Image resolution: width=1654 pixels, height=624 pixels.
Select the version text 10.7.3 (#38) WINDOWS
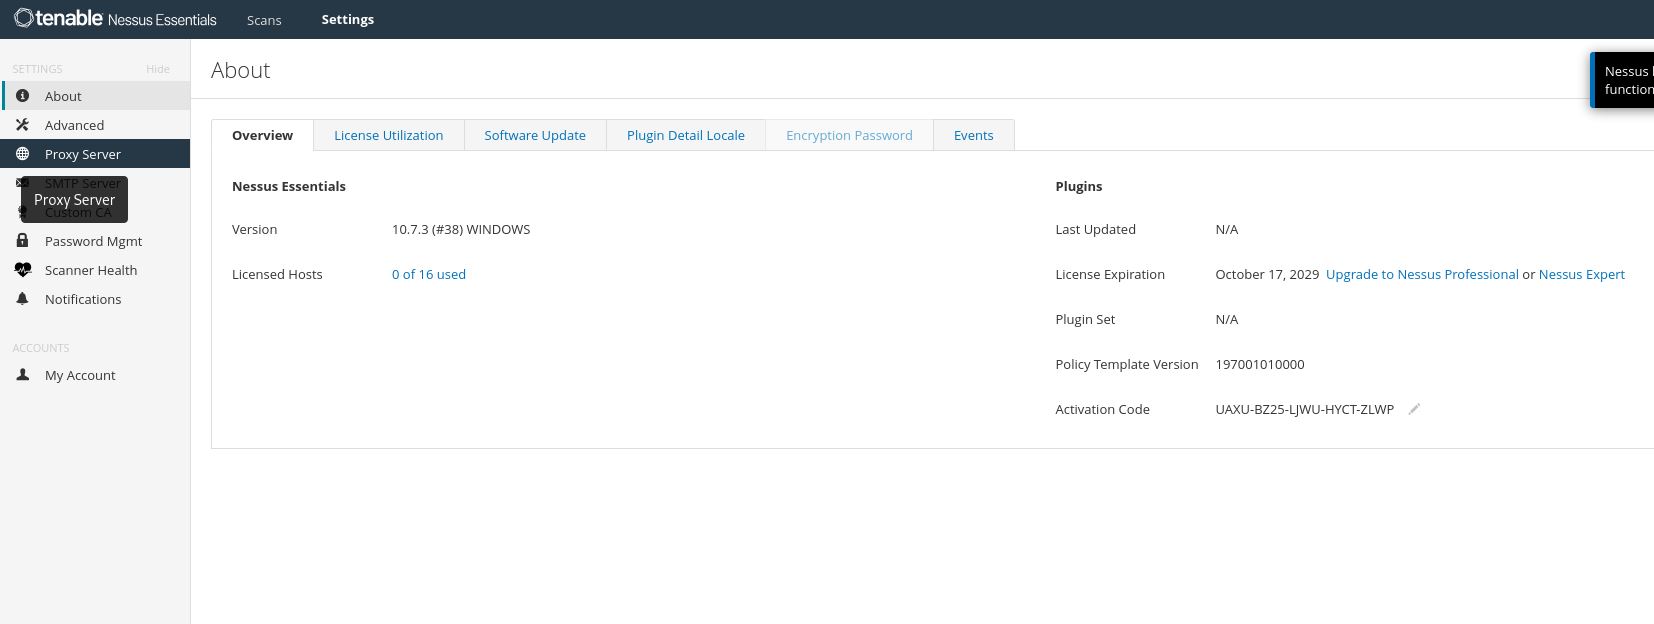(x=461, y=229)
